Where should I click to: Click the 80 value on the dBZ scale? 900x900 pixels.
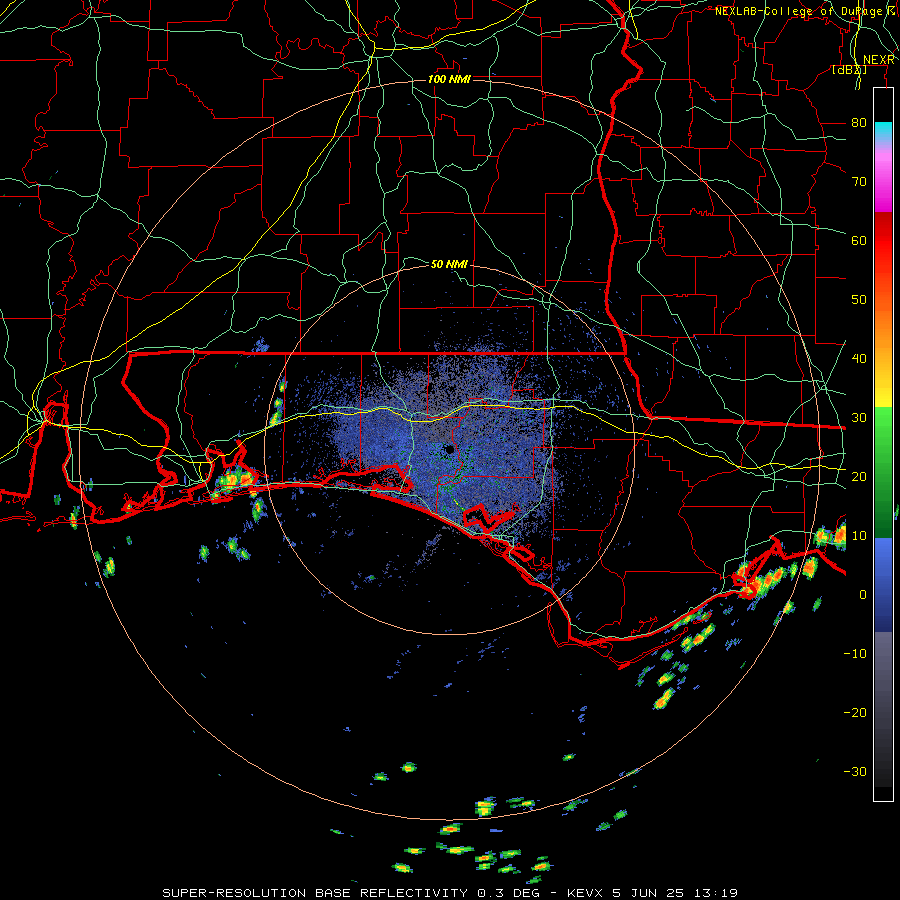point(859,122)
